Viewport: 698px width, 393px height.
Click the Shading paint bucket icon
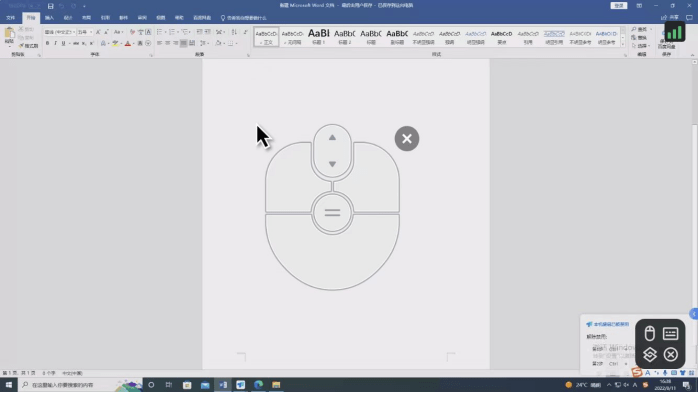click(218, 43)
